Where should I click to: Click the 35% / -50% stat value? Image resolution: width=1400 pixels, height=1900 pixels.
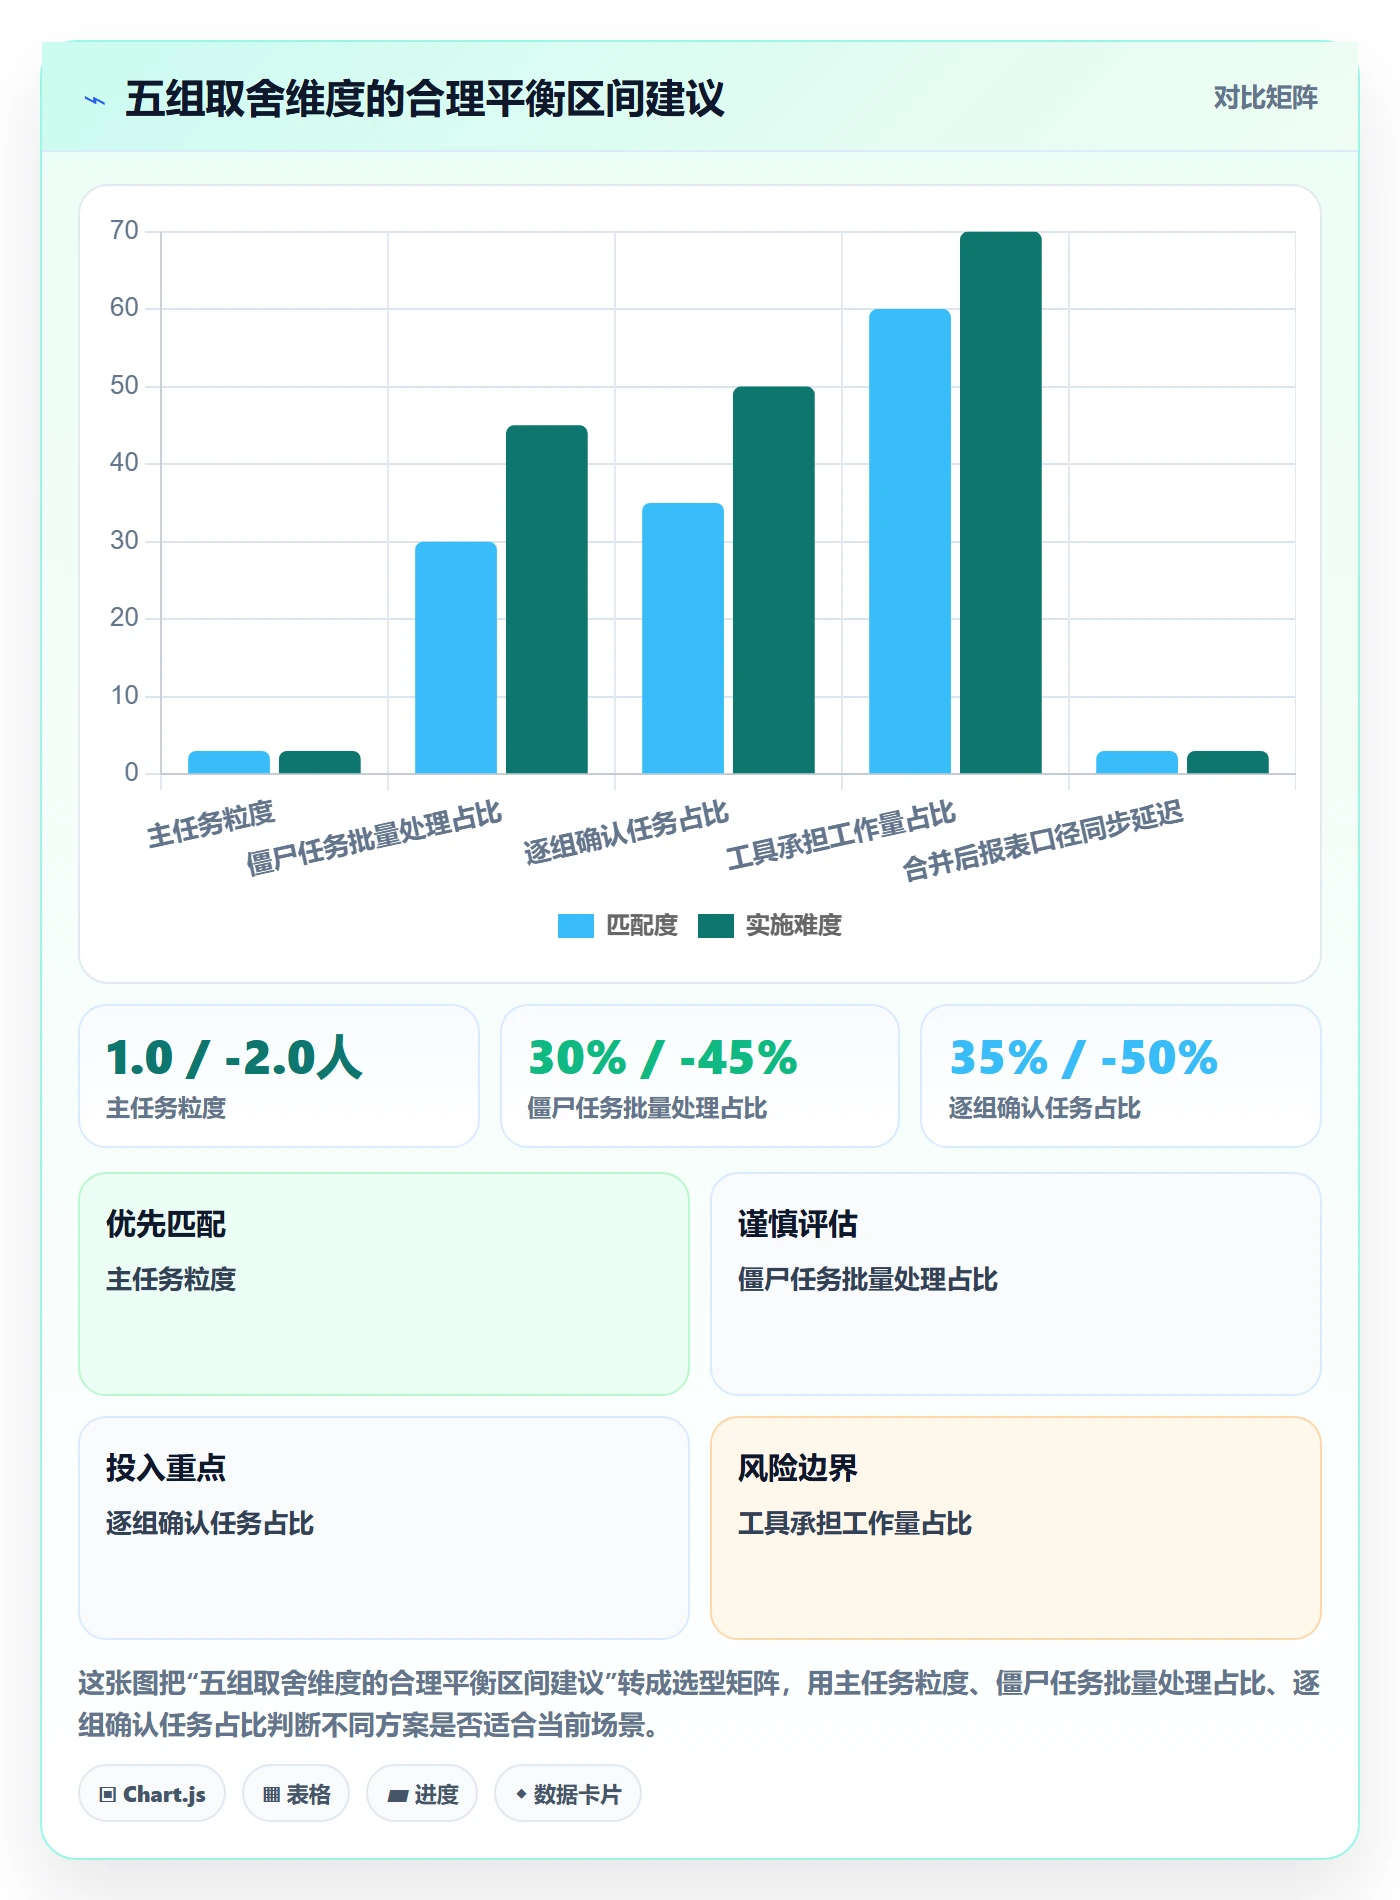[1084, 1058]
